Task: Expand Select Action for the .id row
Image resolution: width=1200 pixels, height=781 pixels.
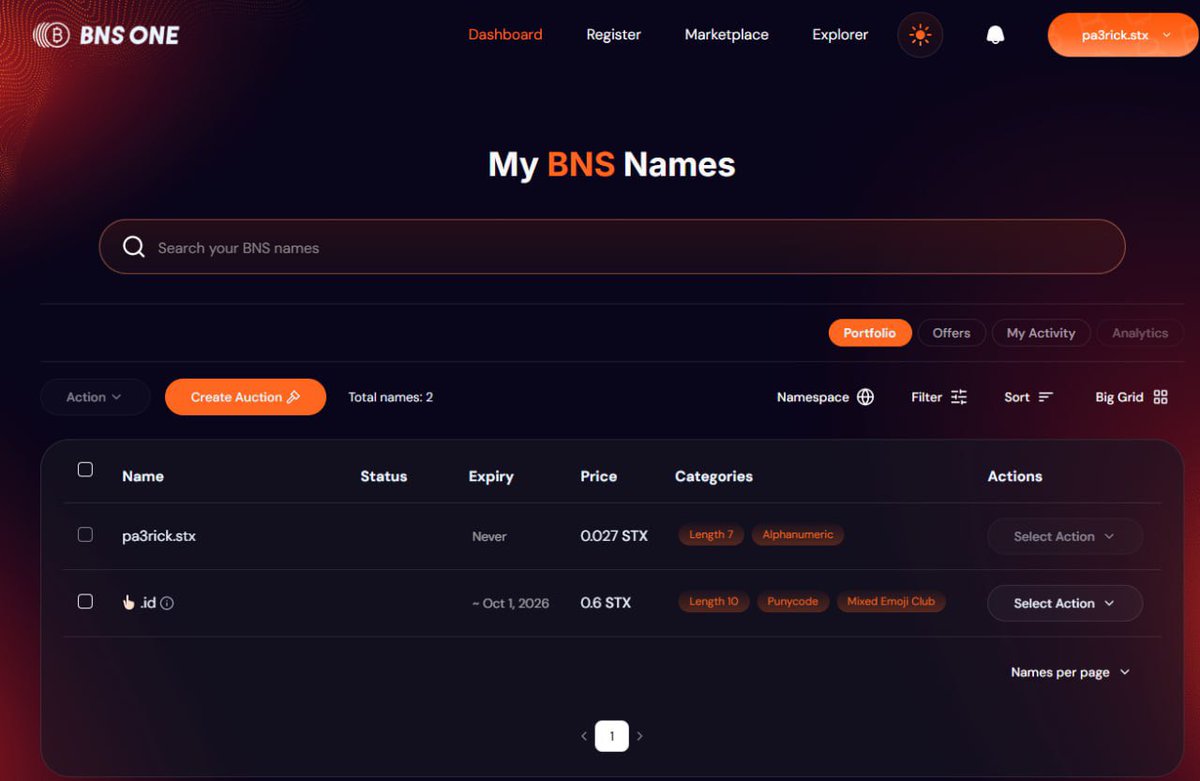Action: tap(1064, 603)
